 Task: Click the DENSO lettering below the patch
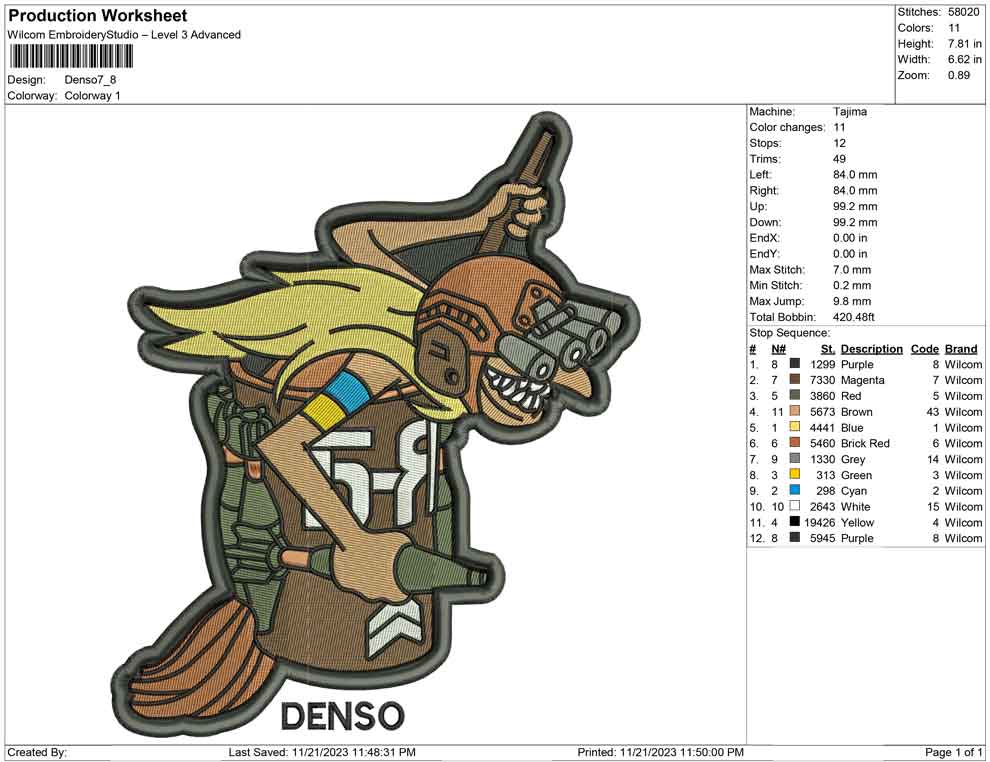(342, 716)
